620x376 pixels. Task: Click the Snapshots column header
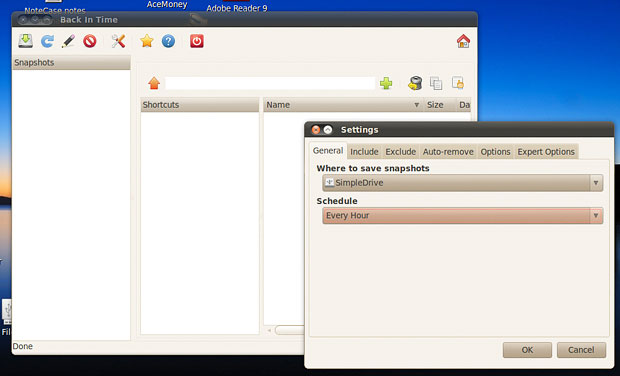(x=72, y=63)
